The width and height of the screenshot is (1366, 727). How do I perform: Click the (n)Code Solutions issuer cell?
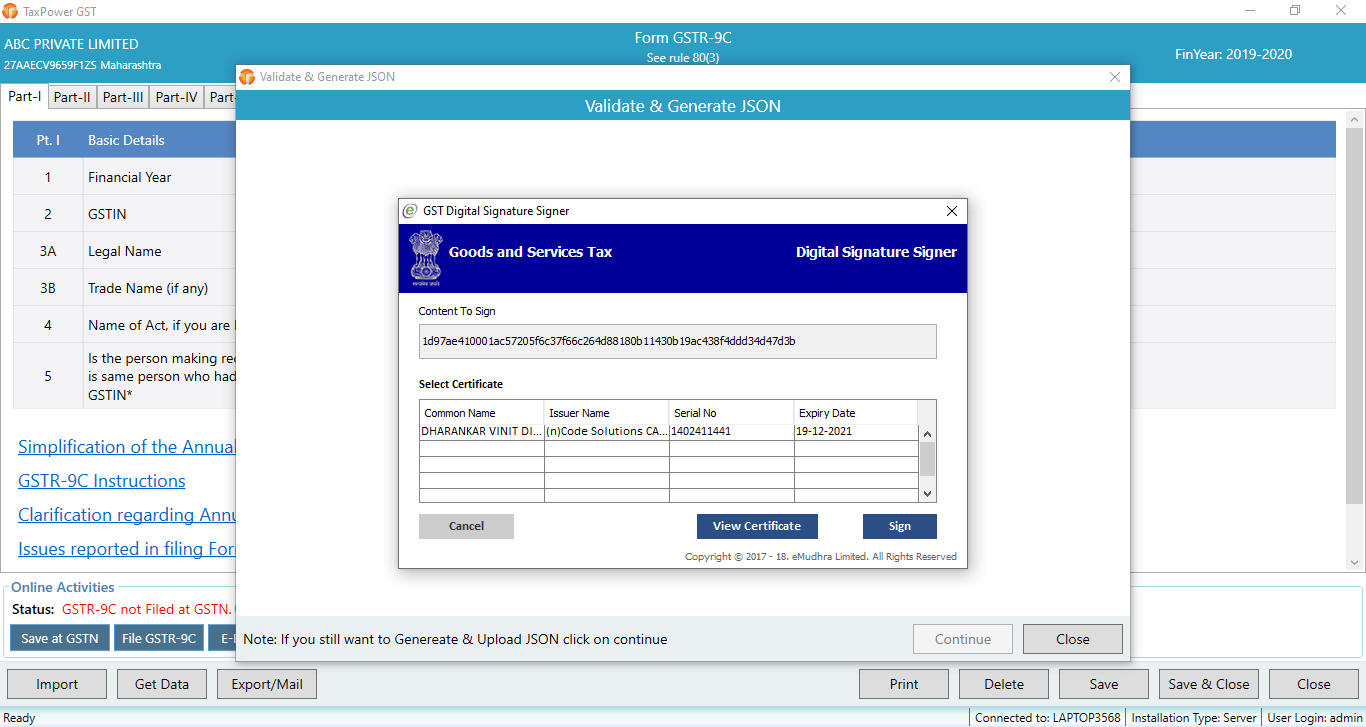tap(607, 432)
